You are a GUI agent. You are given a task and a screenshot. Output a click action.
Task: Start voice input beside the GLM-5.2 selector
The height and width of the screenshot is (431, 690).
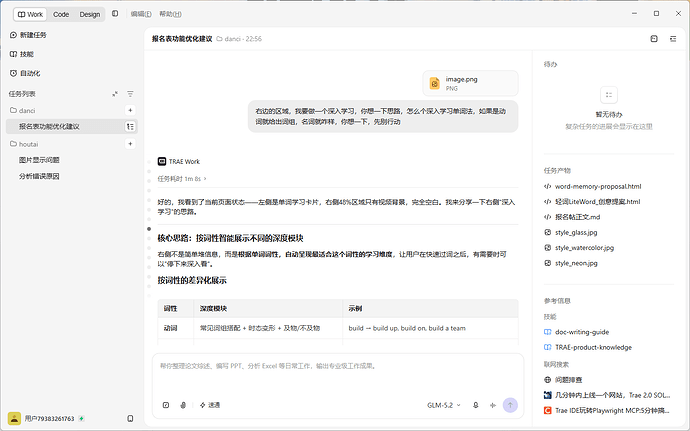pyautogui.click(x=476, y=405)
